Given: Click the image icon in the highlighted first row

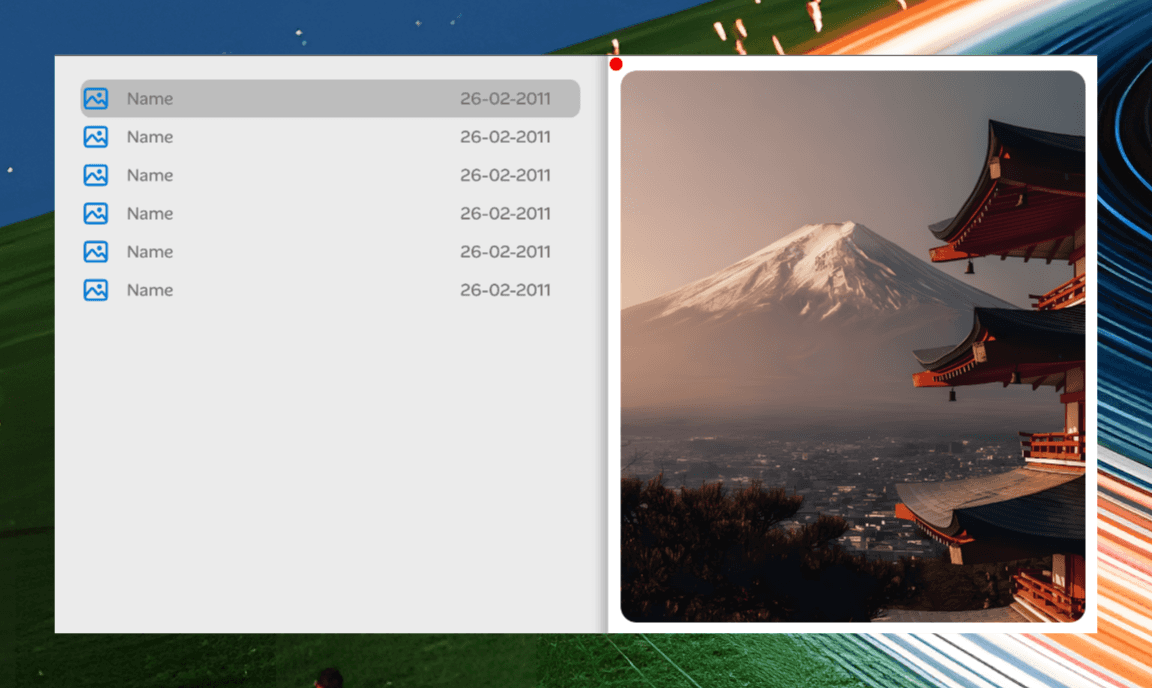Looking at the screenshot, I should [x=96, y=98].
